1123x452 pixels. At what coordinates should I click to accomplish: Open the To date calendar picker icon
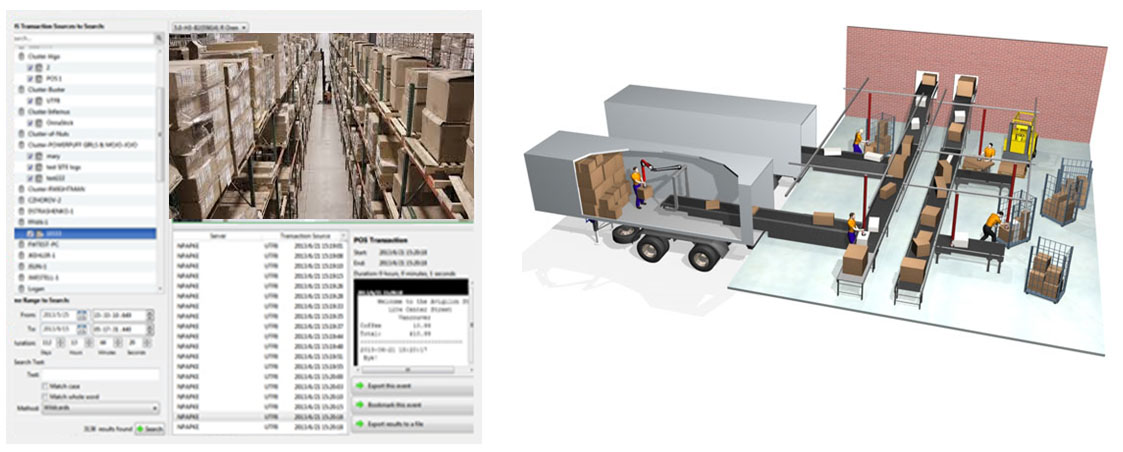[x=81, y=329]
